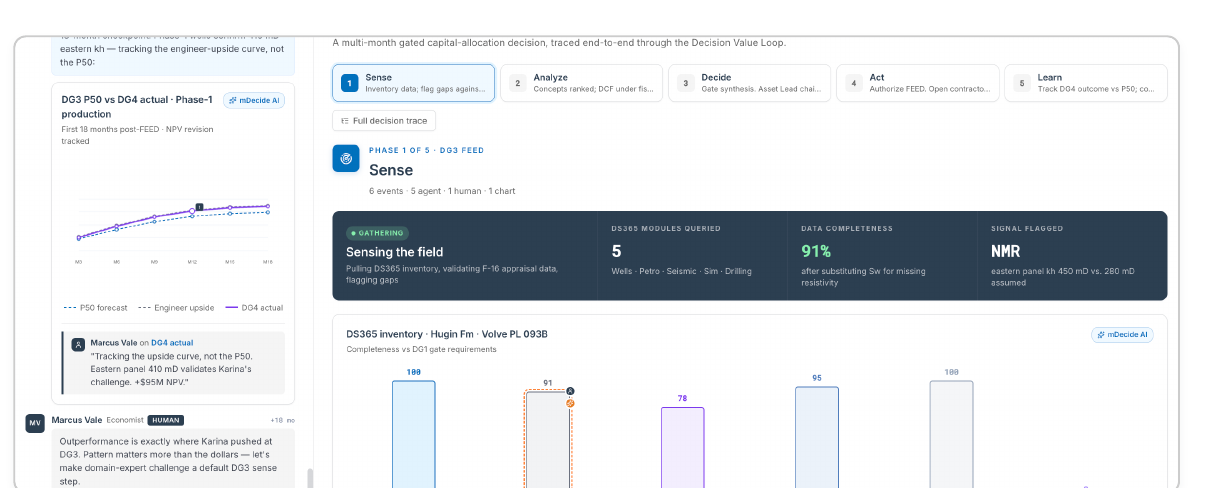Click the grey bar labeled 100
The width and height of the screenshot is (1213, 488).
(x=951, y=434)
